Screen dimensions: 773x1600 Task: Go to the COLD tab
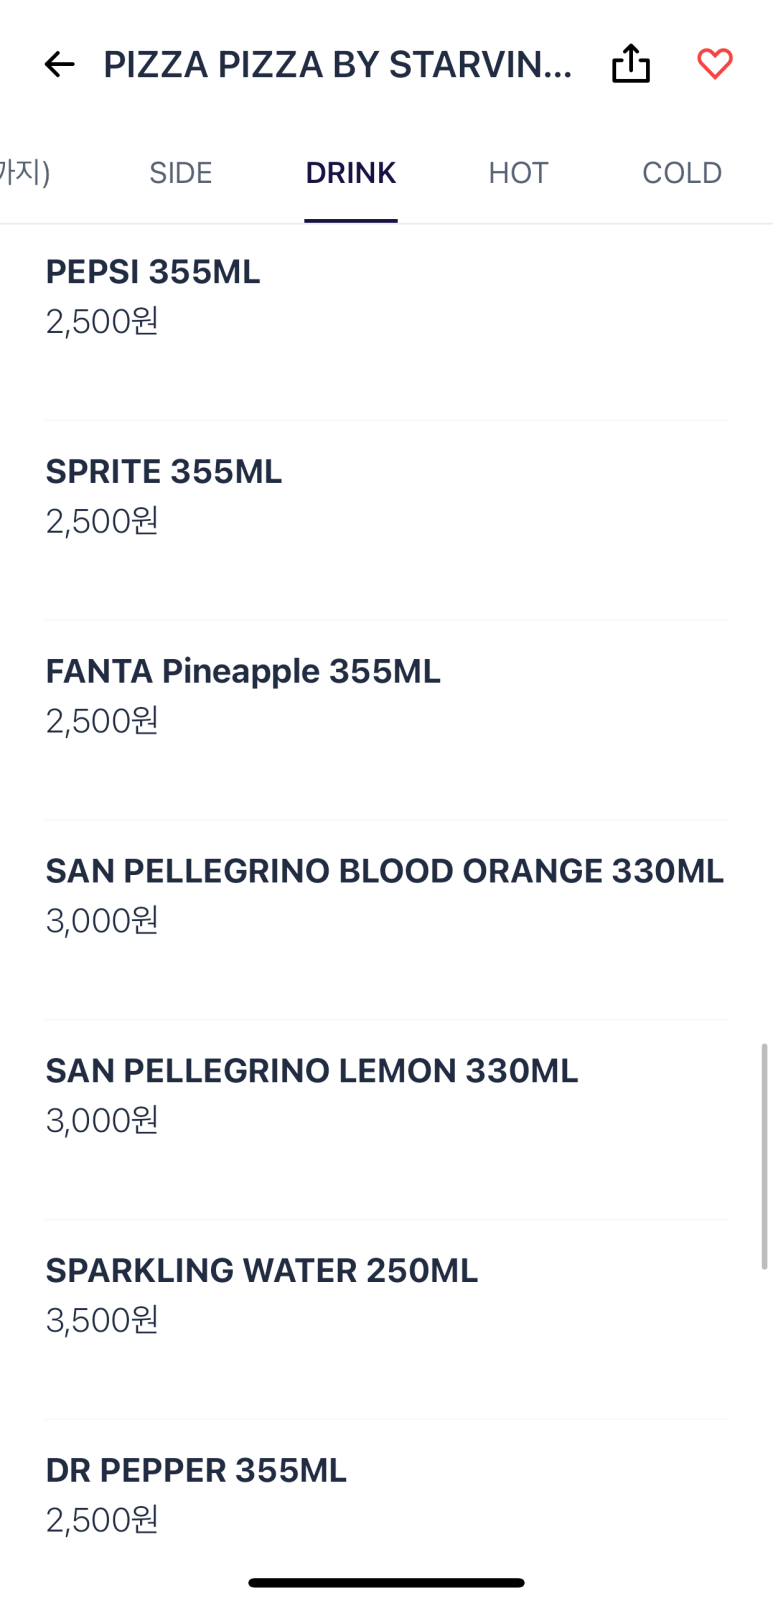point(682,173)
